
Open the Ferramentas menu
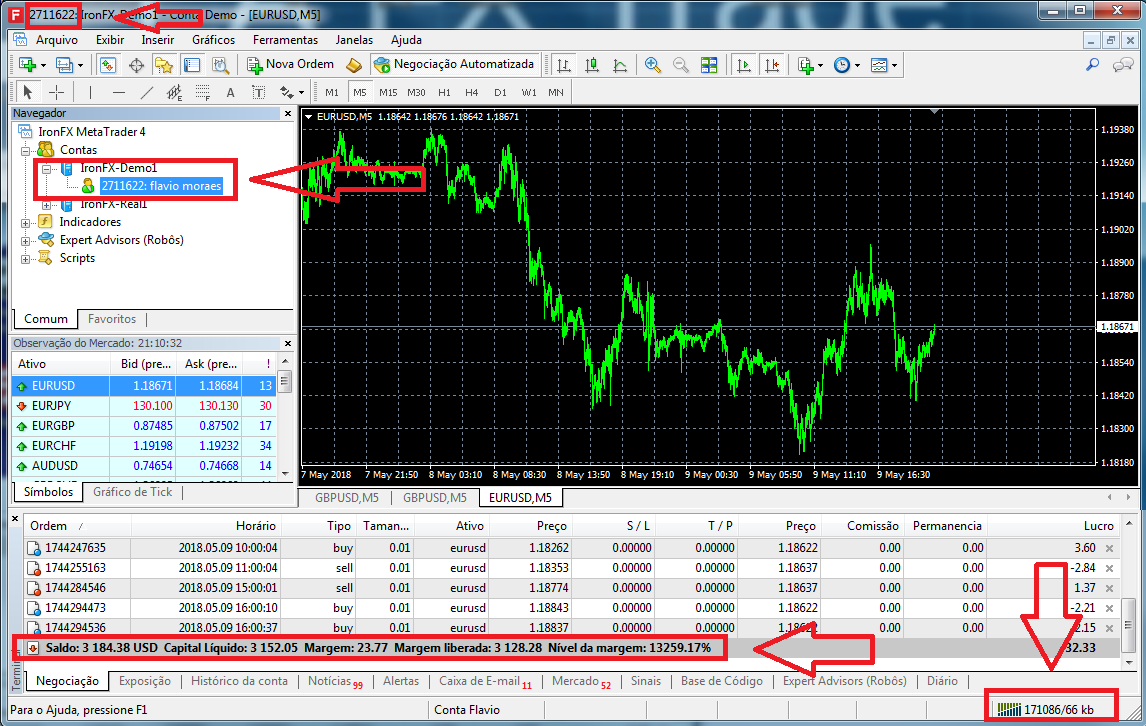285,40
